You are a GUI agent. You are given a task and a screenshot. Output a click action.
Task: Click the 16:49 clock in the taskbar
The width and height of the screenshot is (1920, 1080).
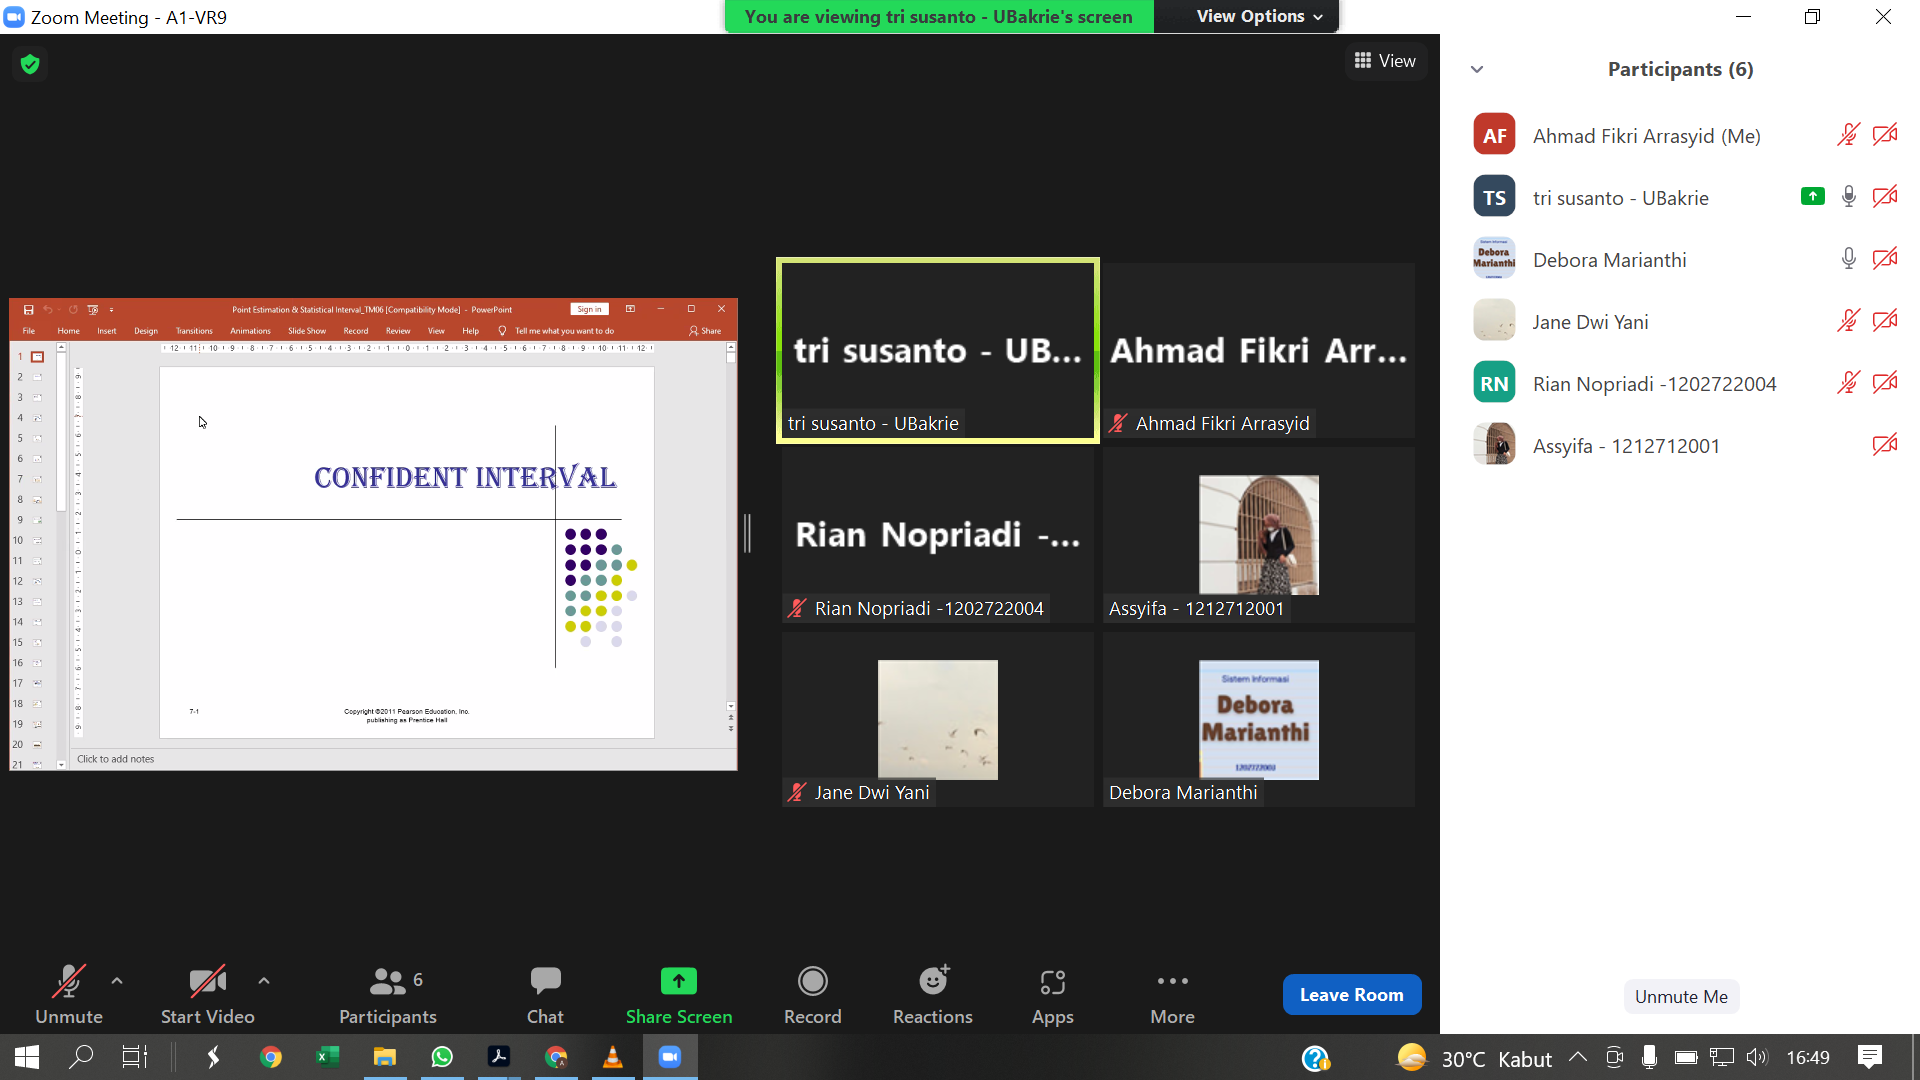pos(1808,1058)
